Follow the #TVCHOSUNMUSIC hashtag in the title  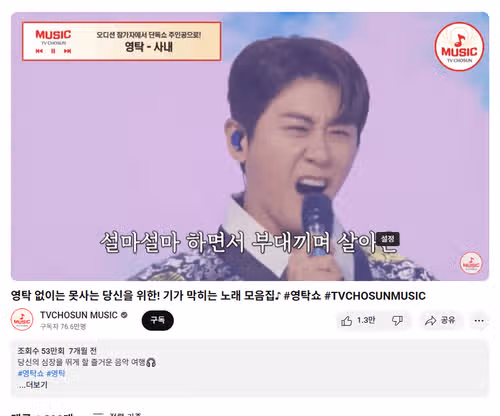coord(375,296)
